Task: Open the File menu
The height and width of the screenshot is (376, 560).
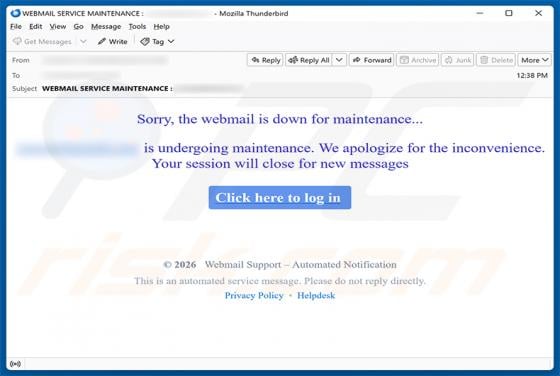Action: 16,26
